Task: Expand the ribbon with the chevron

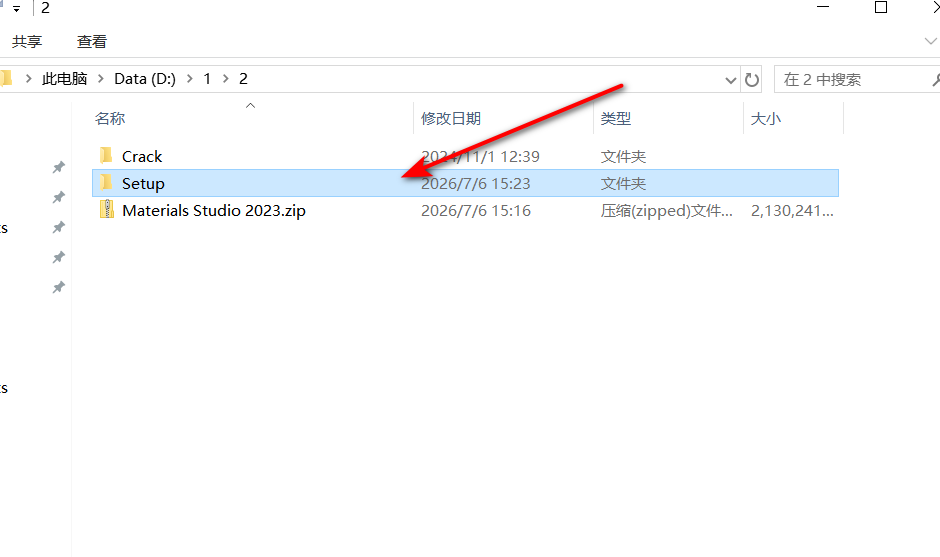Action: [x=930, y=41]
